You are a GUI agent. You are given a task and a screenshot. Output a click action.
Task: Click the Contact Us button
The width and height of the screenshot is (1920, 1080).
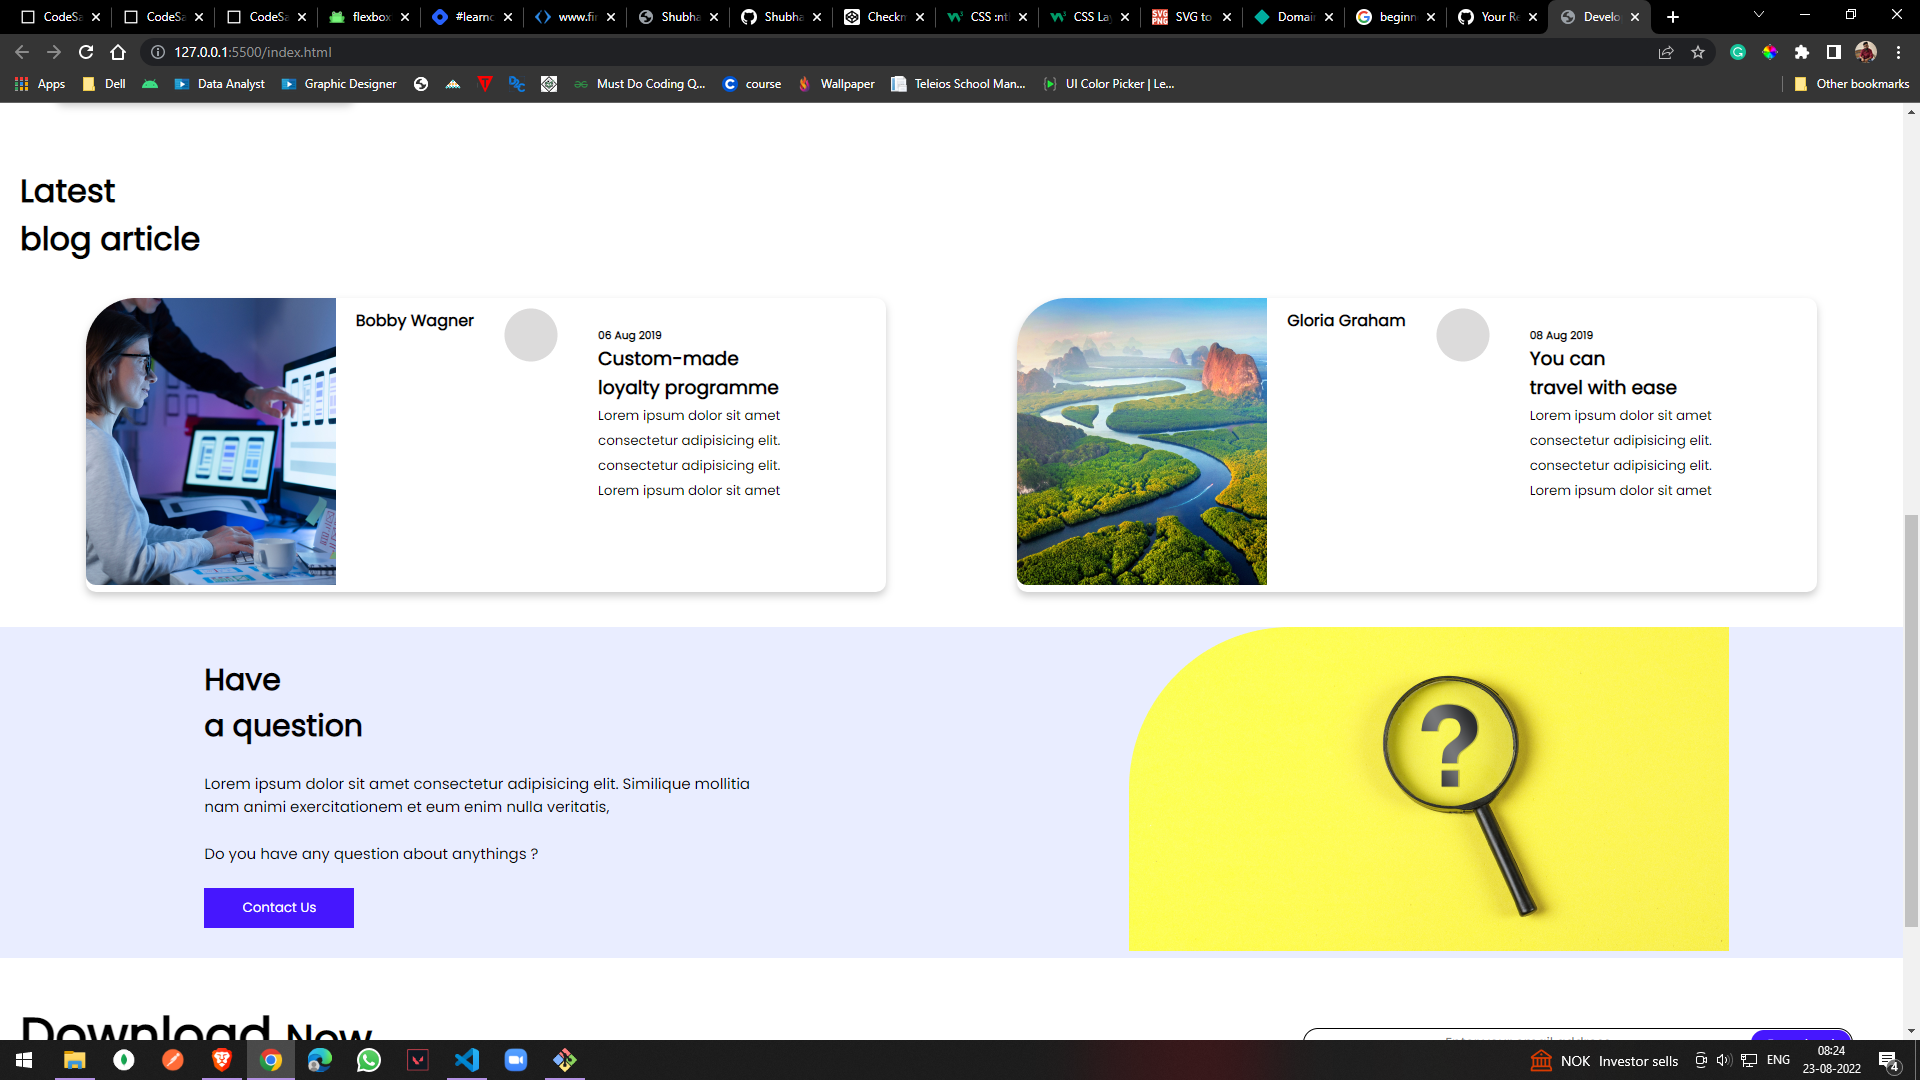click(279, 908)
